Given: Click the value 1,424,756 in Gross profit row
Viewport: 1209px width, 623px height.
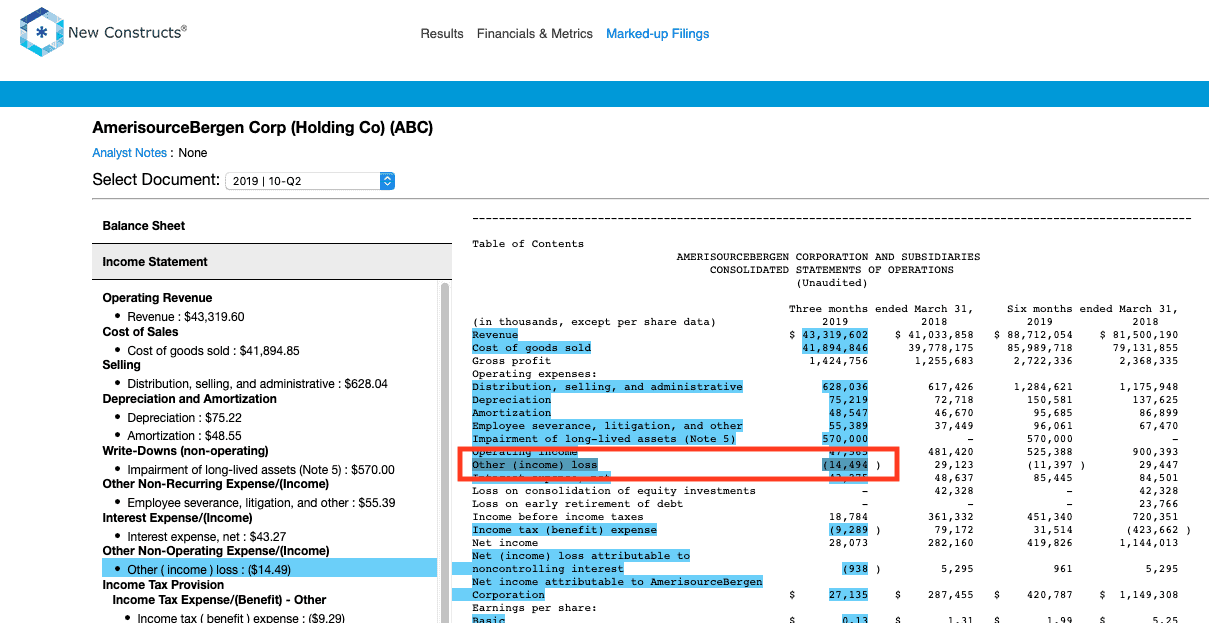Looking at the screenshot, I should (x=838, y=361).
